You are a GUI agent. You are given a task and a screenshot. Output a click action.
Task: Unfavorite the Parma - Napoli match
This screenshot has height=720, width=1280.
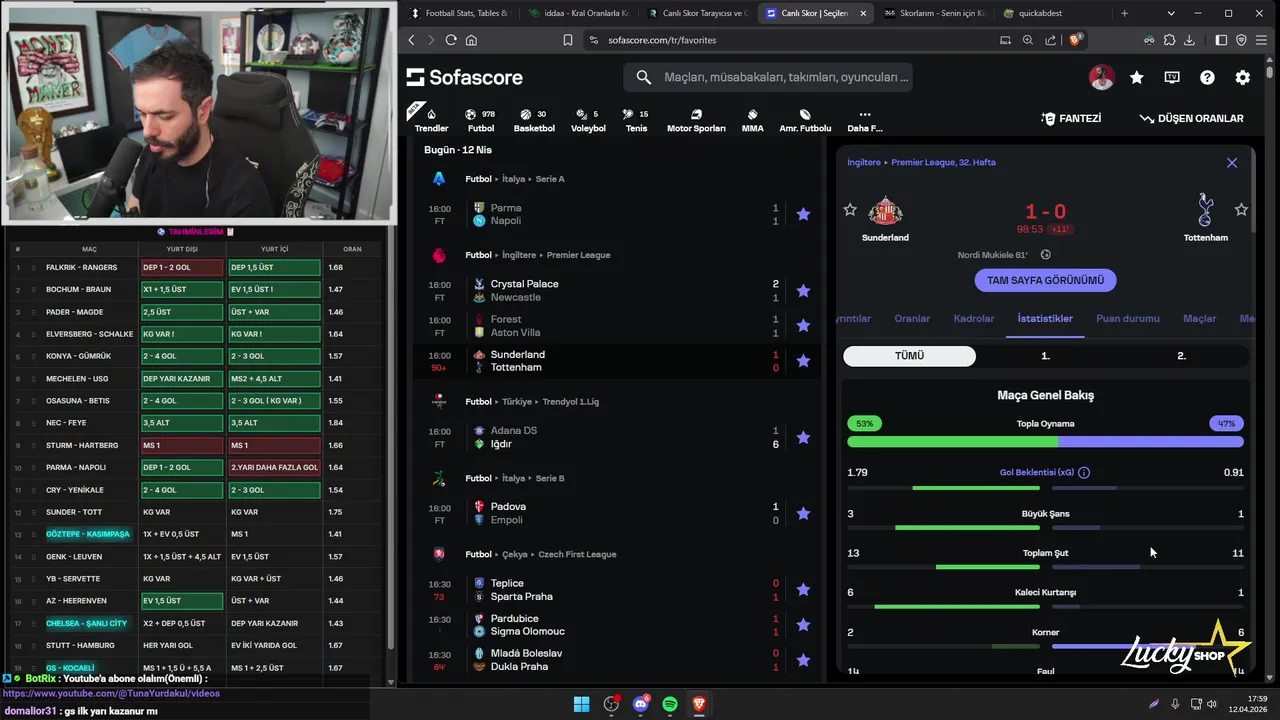803,214
